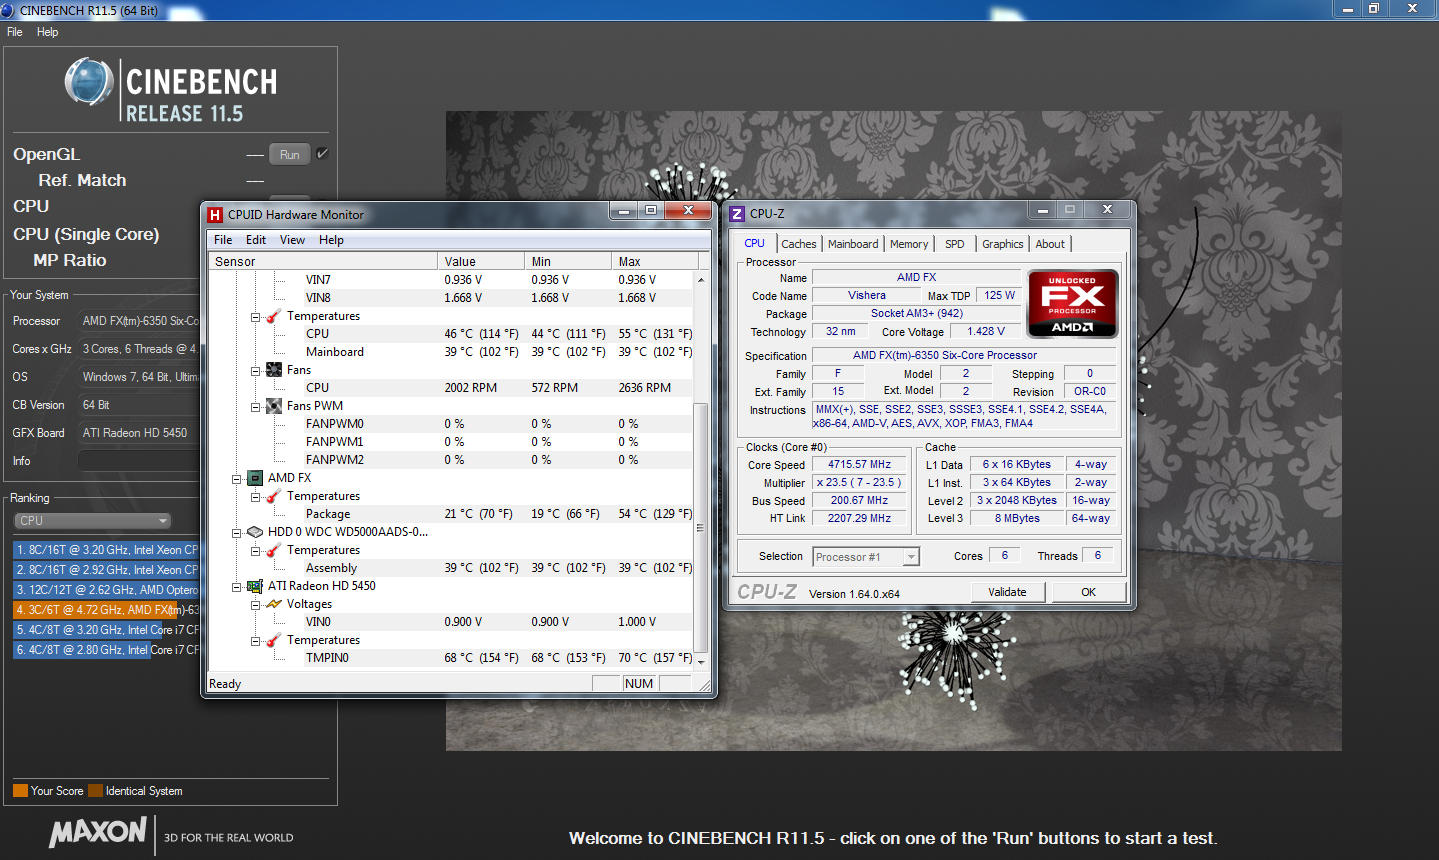Click the Validate button in CPU-Z
The image size is (1439, 860).
[x=1007, y=592]
